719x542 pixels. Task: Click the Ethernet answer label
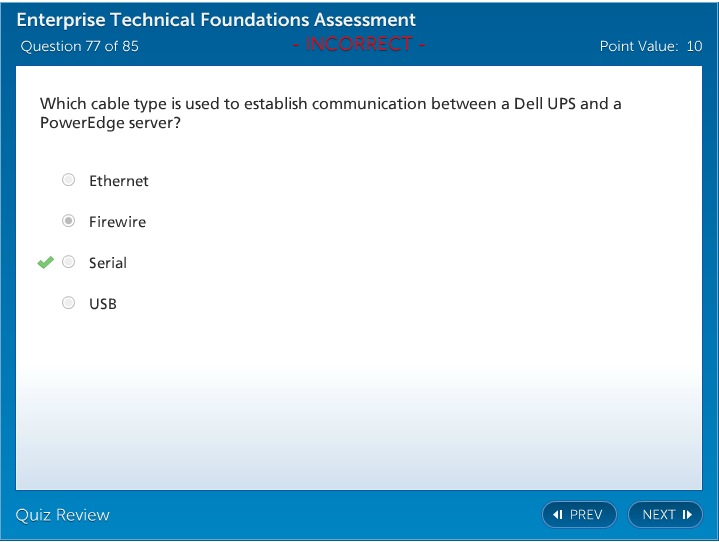point(118,181)
